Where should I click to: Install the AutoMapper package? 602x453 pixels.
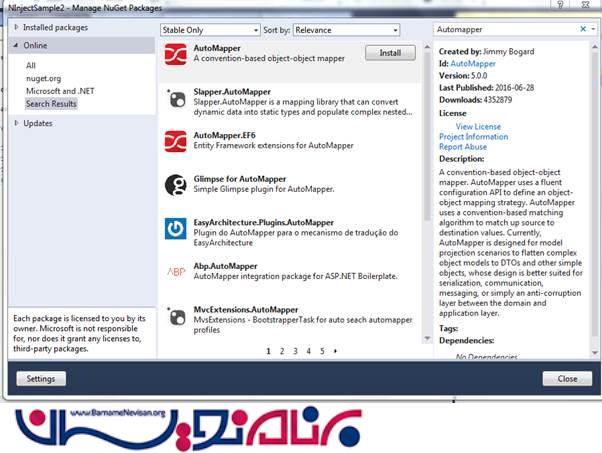[390, 53]
